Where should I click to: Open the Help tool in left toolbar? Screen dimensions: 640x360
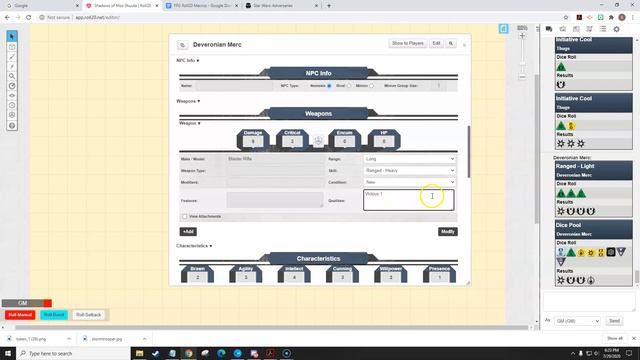(x=12, y=126)
